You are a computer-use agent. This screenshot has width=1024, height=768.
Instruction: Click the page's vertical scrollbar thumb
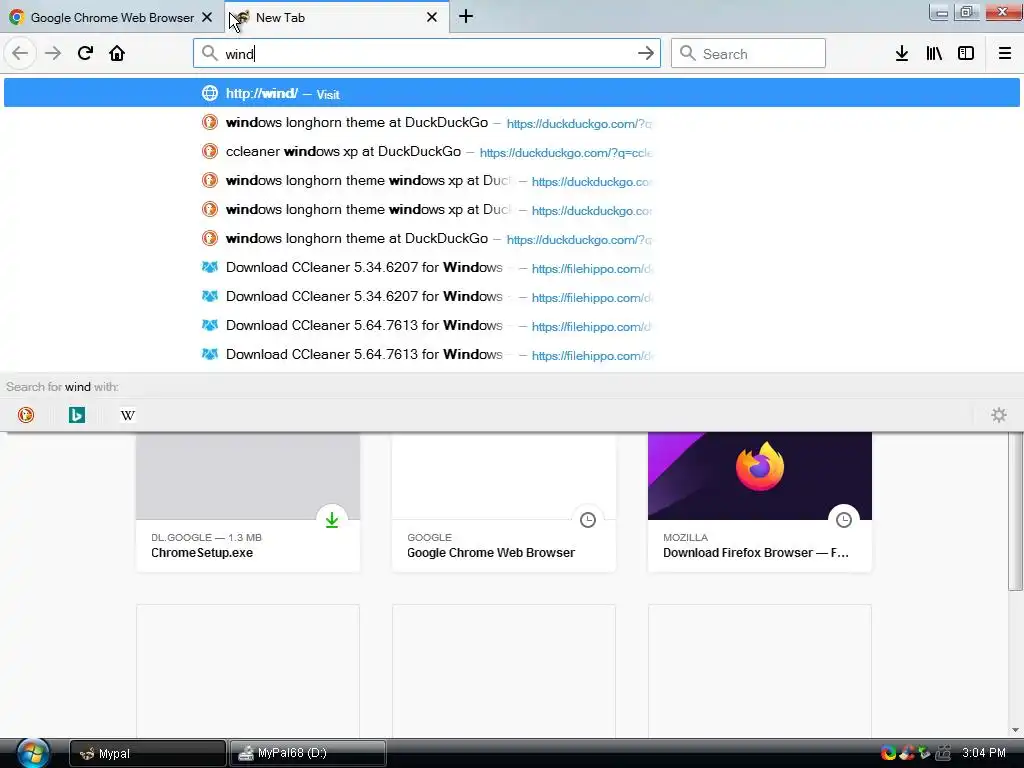click(x=1016, y=511)
